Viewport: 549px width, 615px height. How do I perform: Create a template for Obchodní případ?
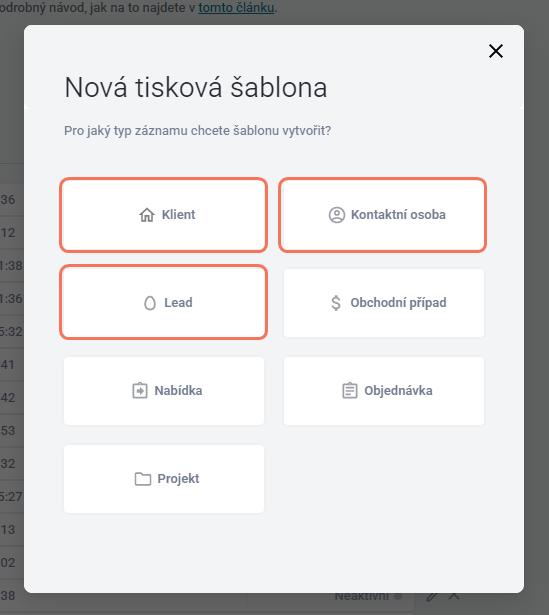tap(384, 303)
